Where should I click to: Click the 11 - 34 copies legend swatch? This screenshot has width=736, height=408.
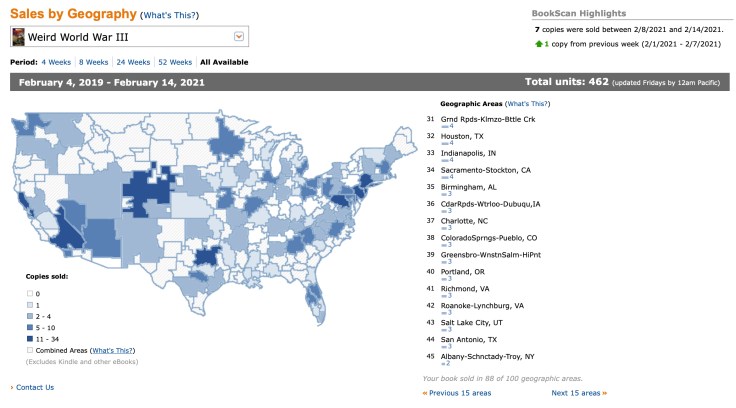pyautogui.click(x=29, y=340)
